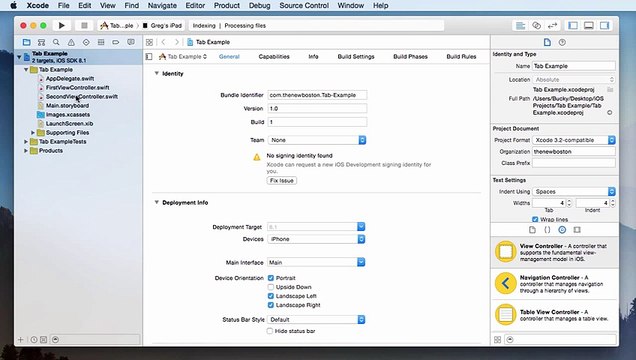Open the Build Rules tab
The width and height of the screenshot is (636, 360).
[462, 57]
